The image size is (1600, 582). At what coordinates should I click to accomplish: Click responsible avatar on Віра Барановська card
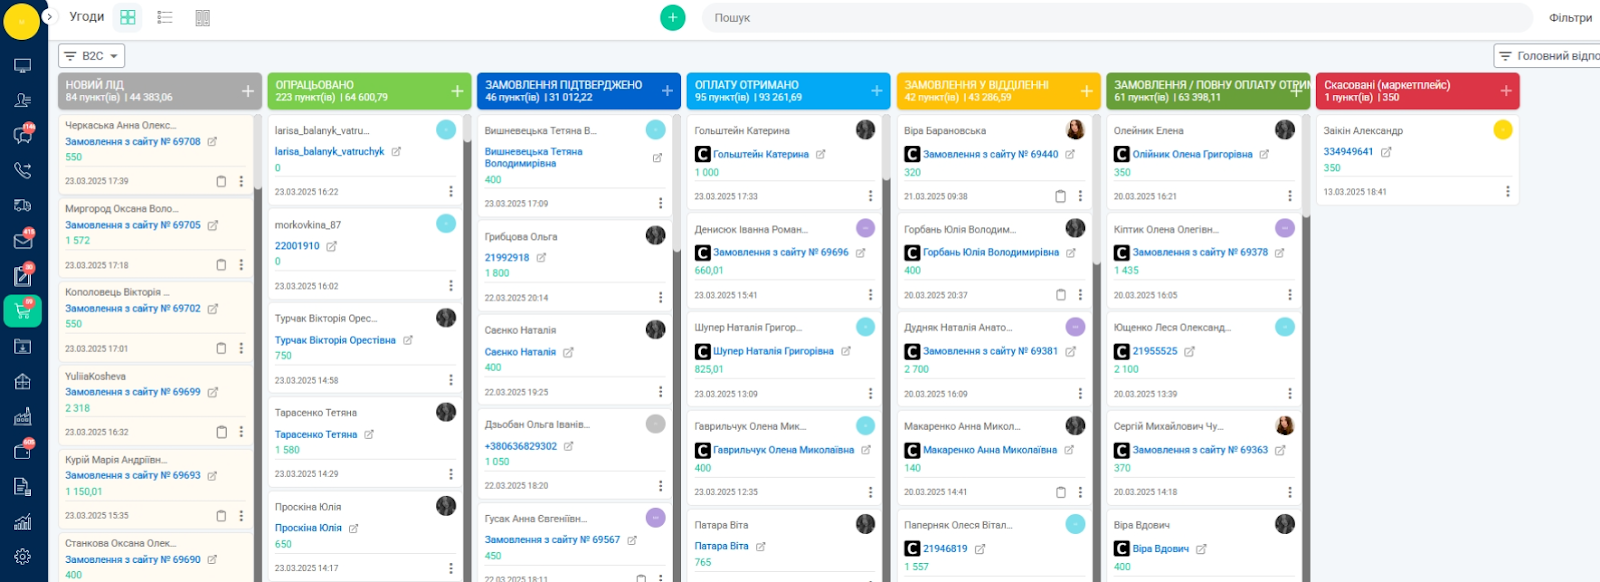[1076, 130]
